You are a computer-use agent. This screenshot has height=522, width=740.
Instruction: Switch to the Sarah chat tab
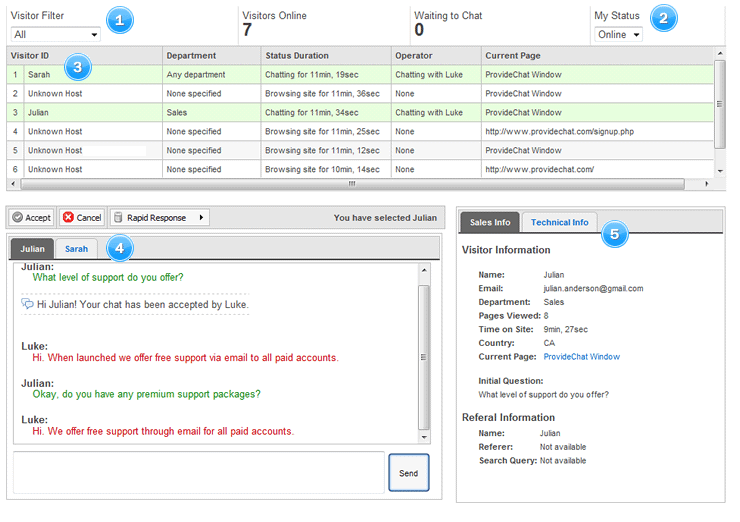pos(76,248)
